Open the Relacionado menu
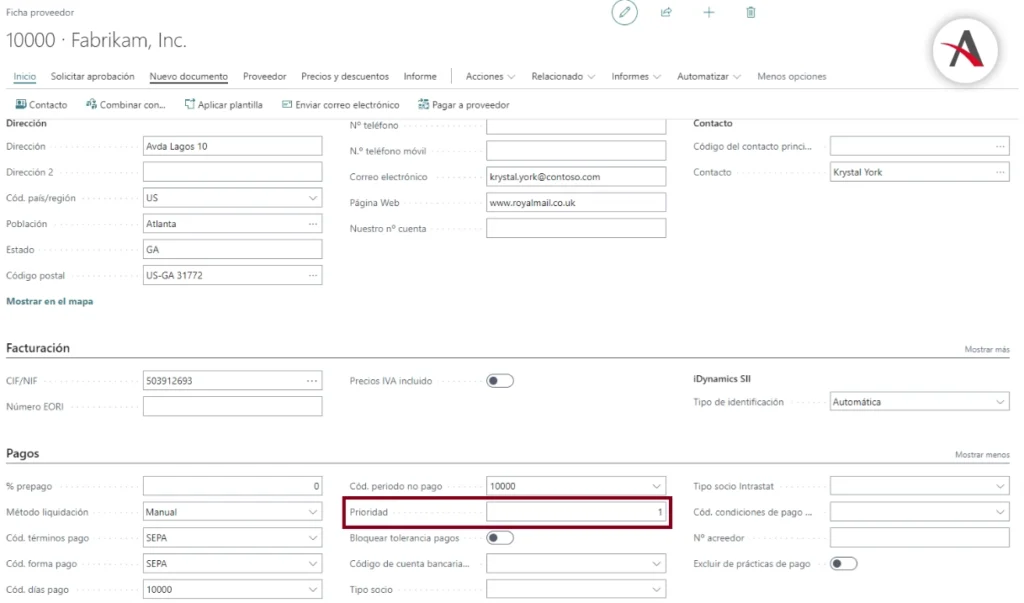Viewport: 1024px width, 603px height. pyautogui.click(x=562, y=77)
